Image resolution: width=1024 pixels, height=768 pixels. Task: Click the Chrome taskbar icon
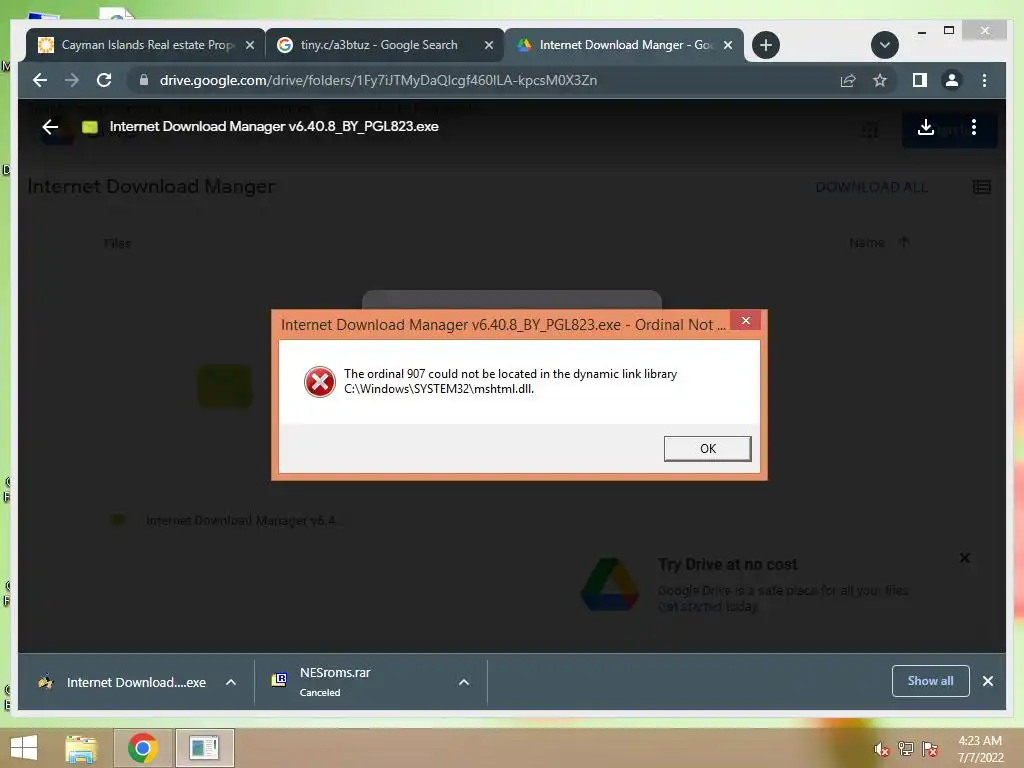(x=143, y=748)
